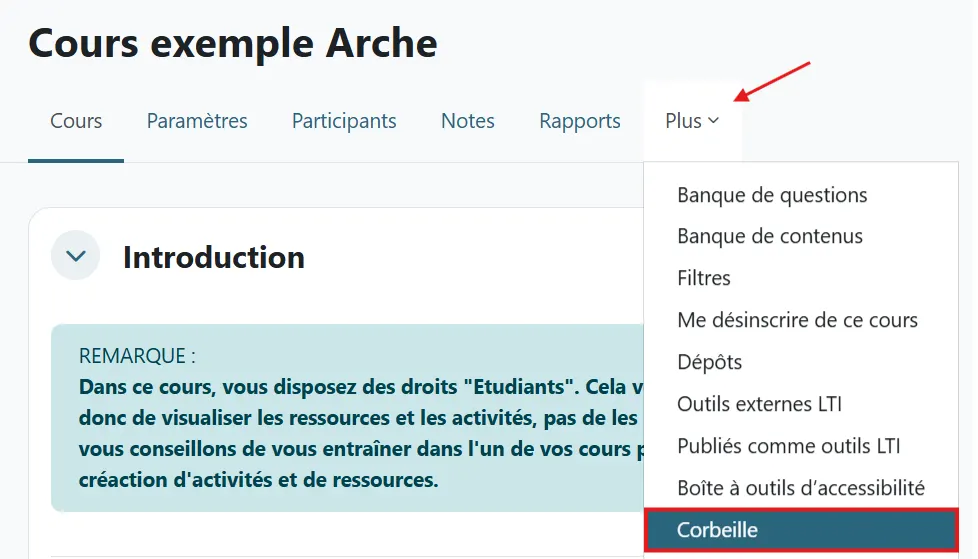Switch to the Paramètres tab
This screenshot has height=559, width=978.
tap(197, 120)
